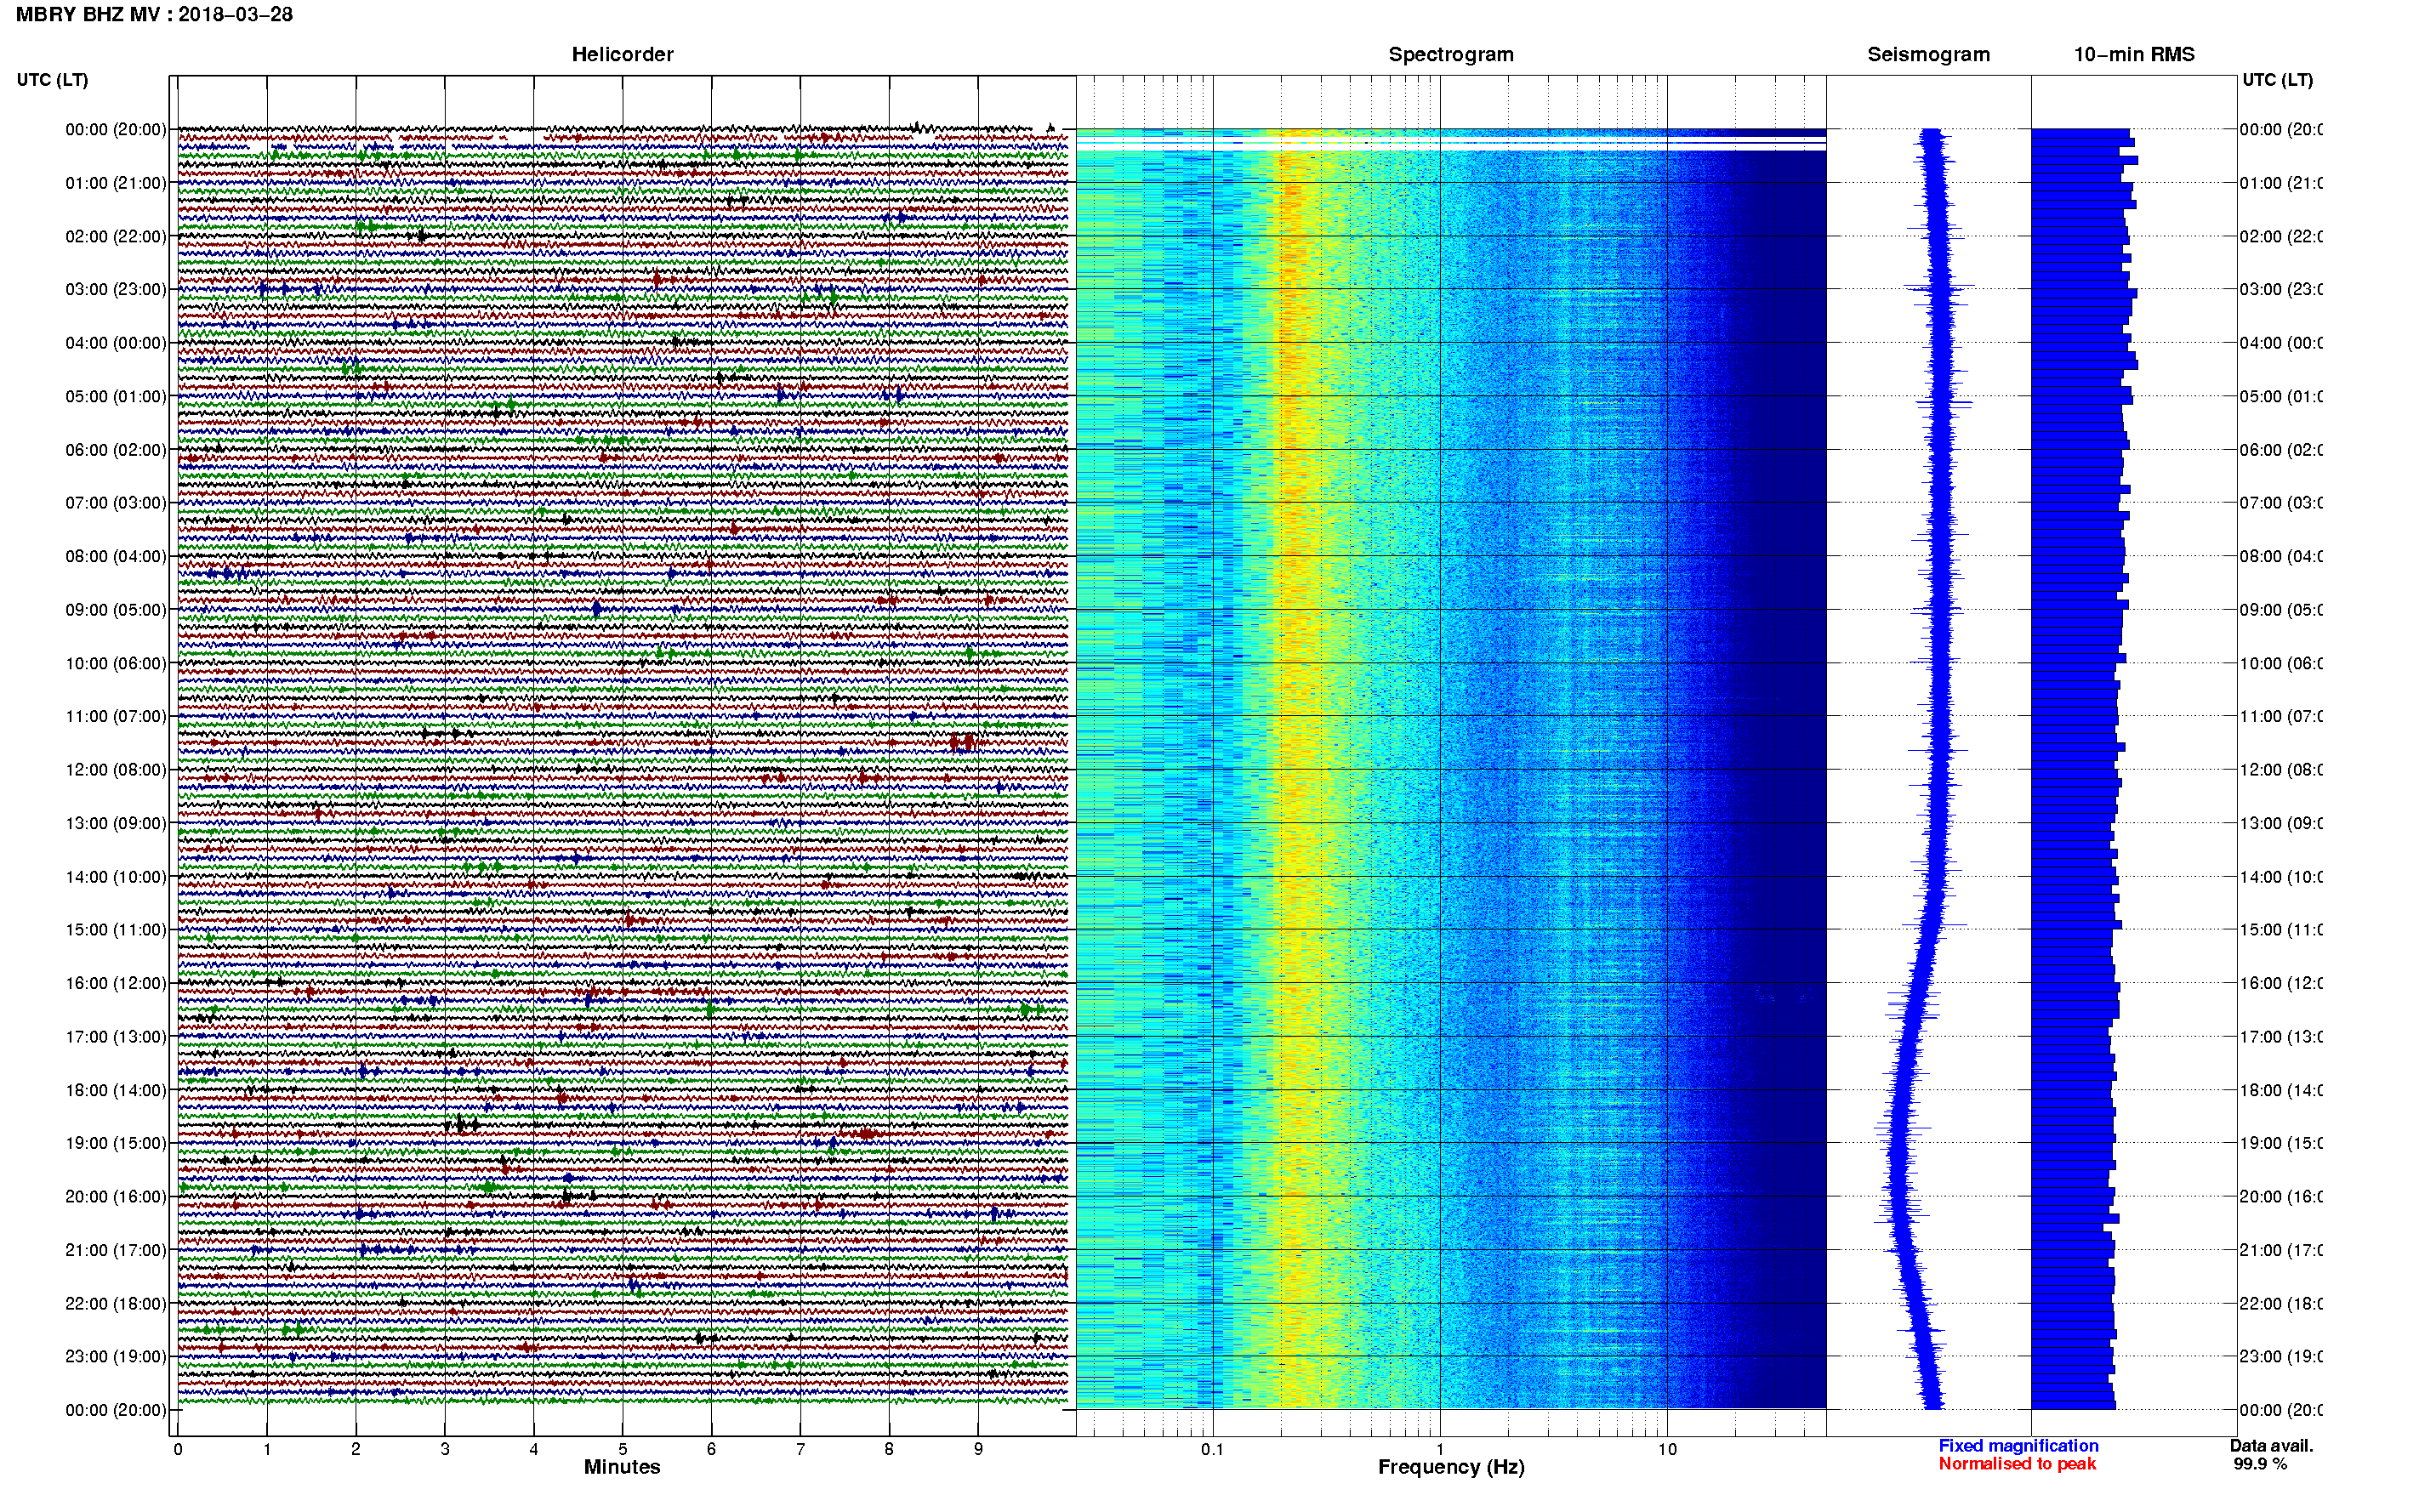Click left-axis time '09:00 (05:00)'
This screenshot has height=1512, width=2419.
click(116, 609)
